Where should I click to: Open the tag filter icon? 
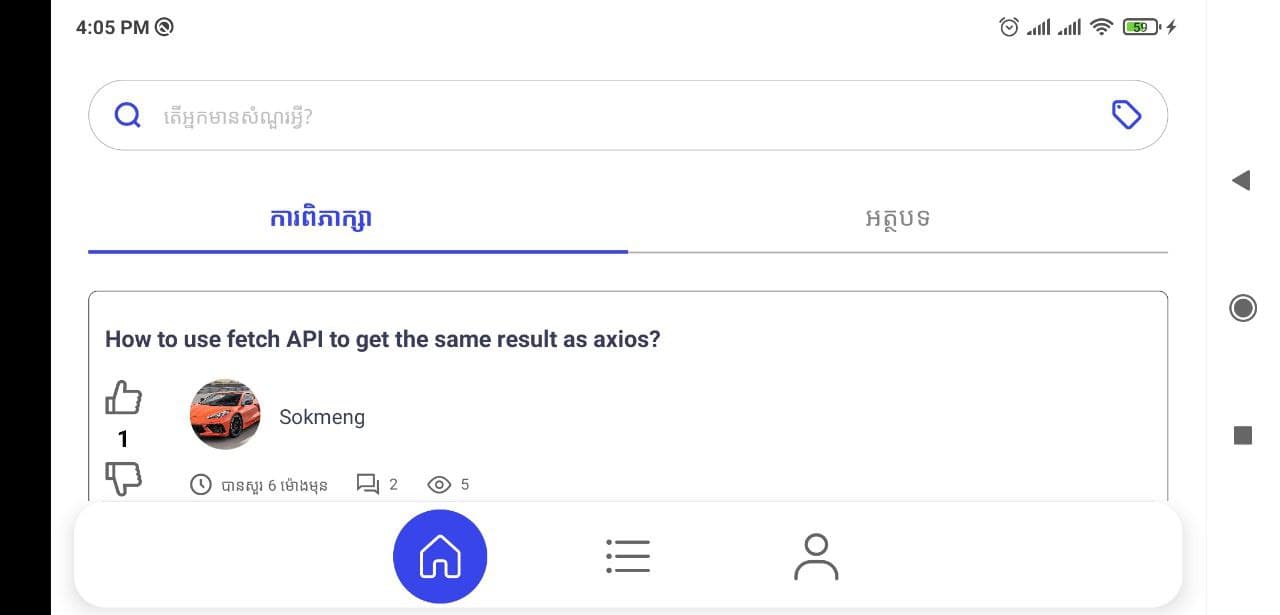(1126, 115)
